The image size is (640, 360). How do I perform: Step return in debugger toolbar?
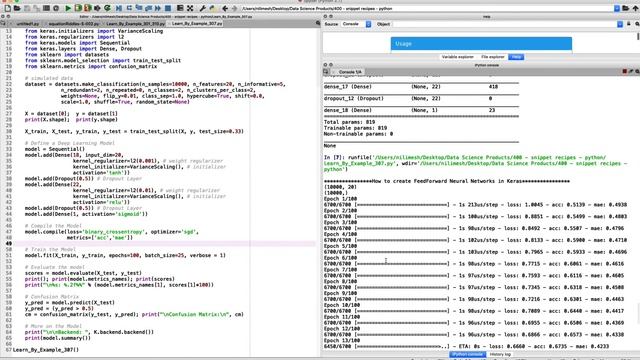click(x=149, y=8)
